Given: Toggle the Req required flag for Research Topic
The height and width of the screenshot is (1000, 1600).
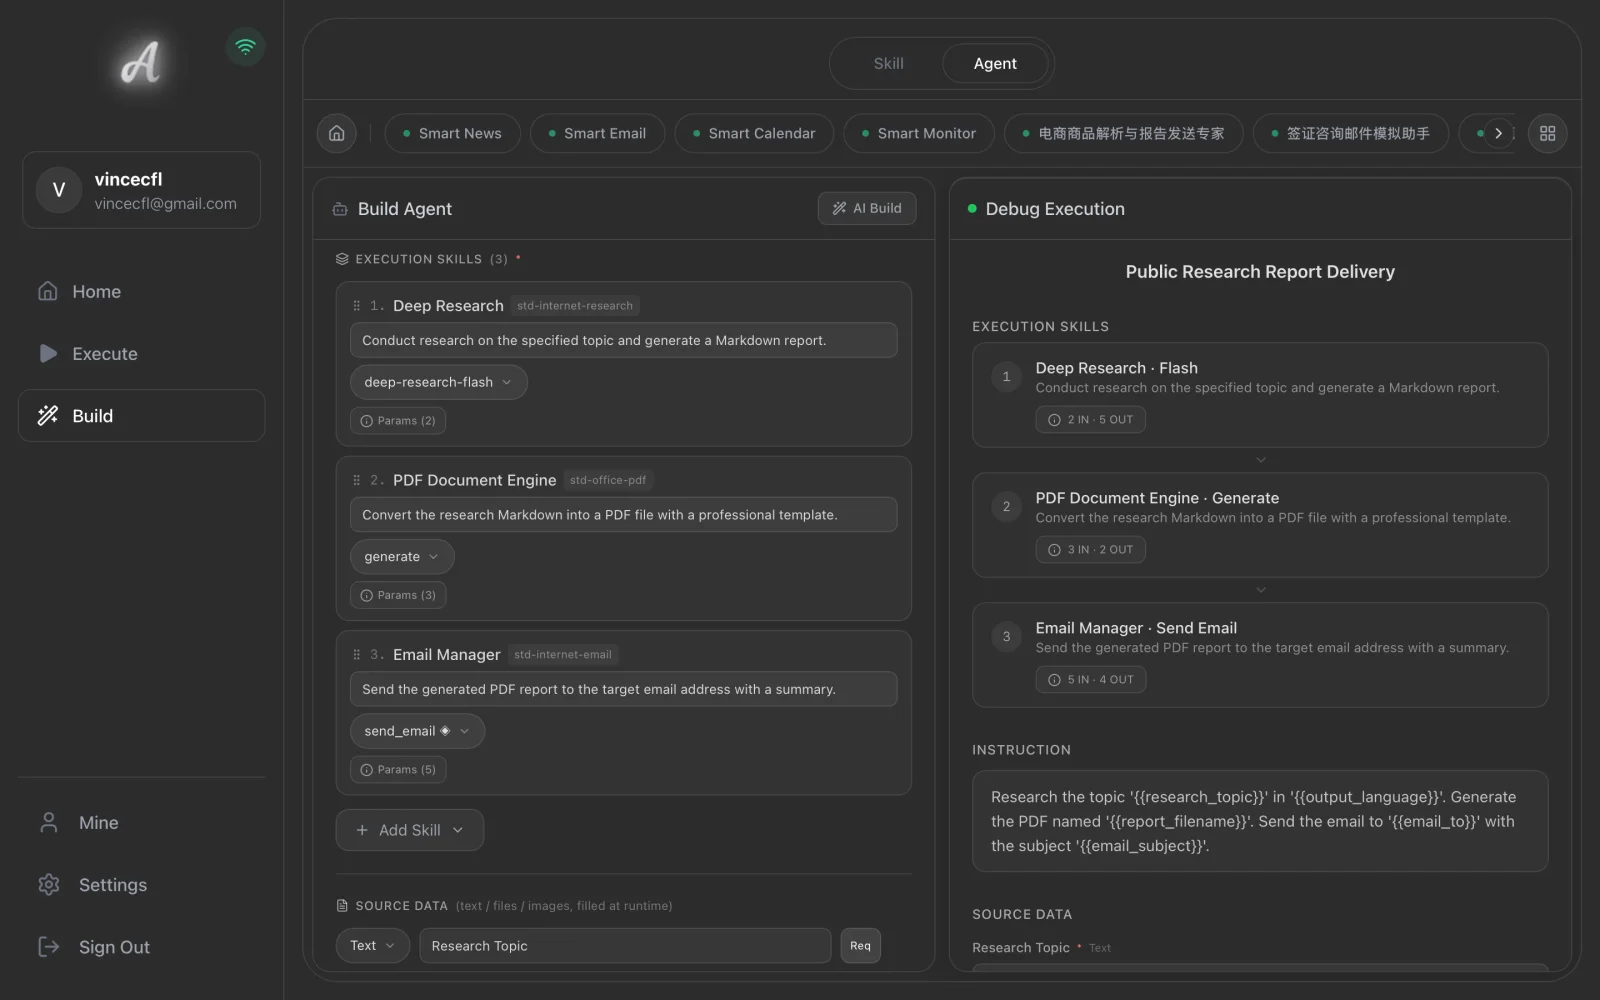Looking at the screenshot, I should click(x=860, y=946).
